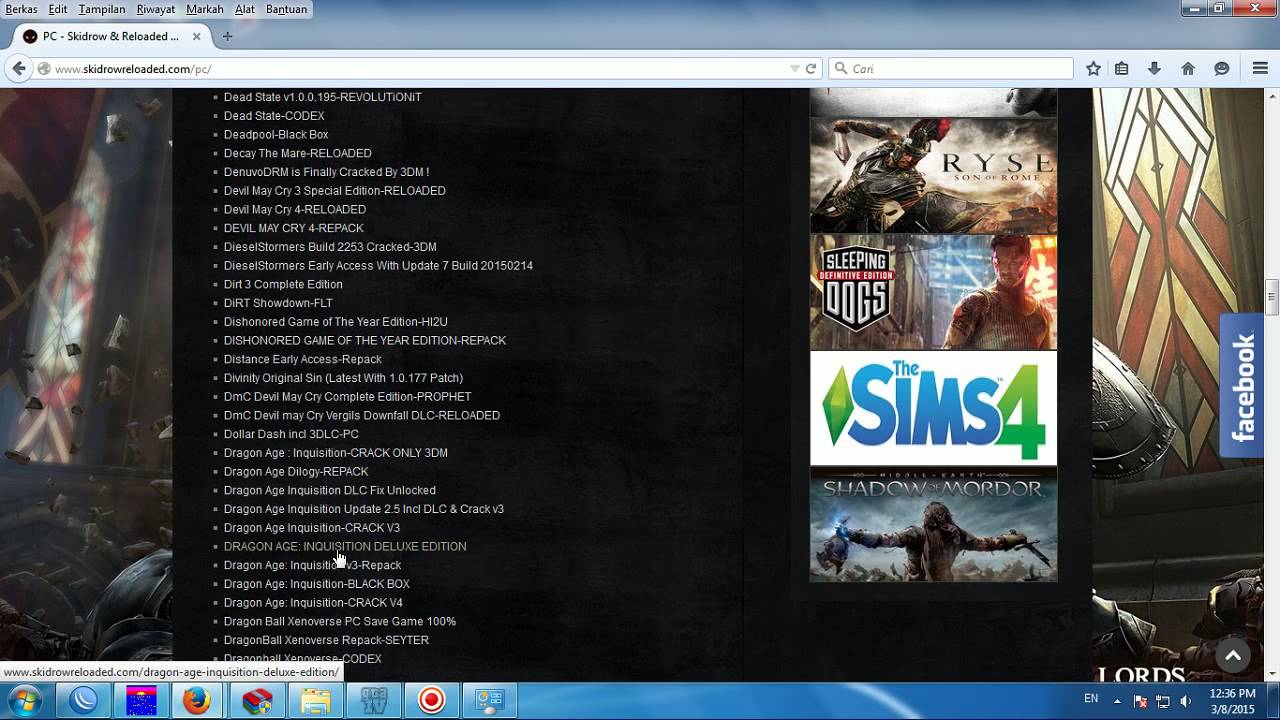Open DRAGON AGE: INQUISITION DELUXE EDITION link

point(345,546)
